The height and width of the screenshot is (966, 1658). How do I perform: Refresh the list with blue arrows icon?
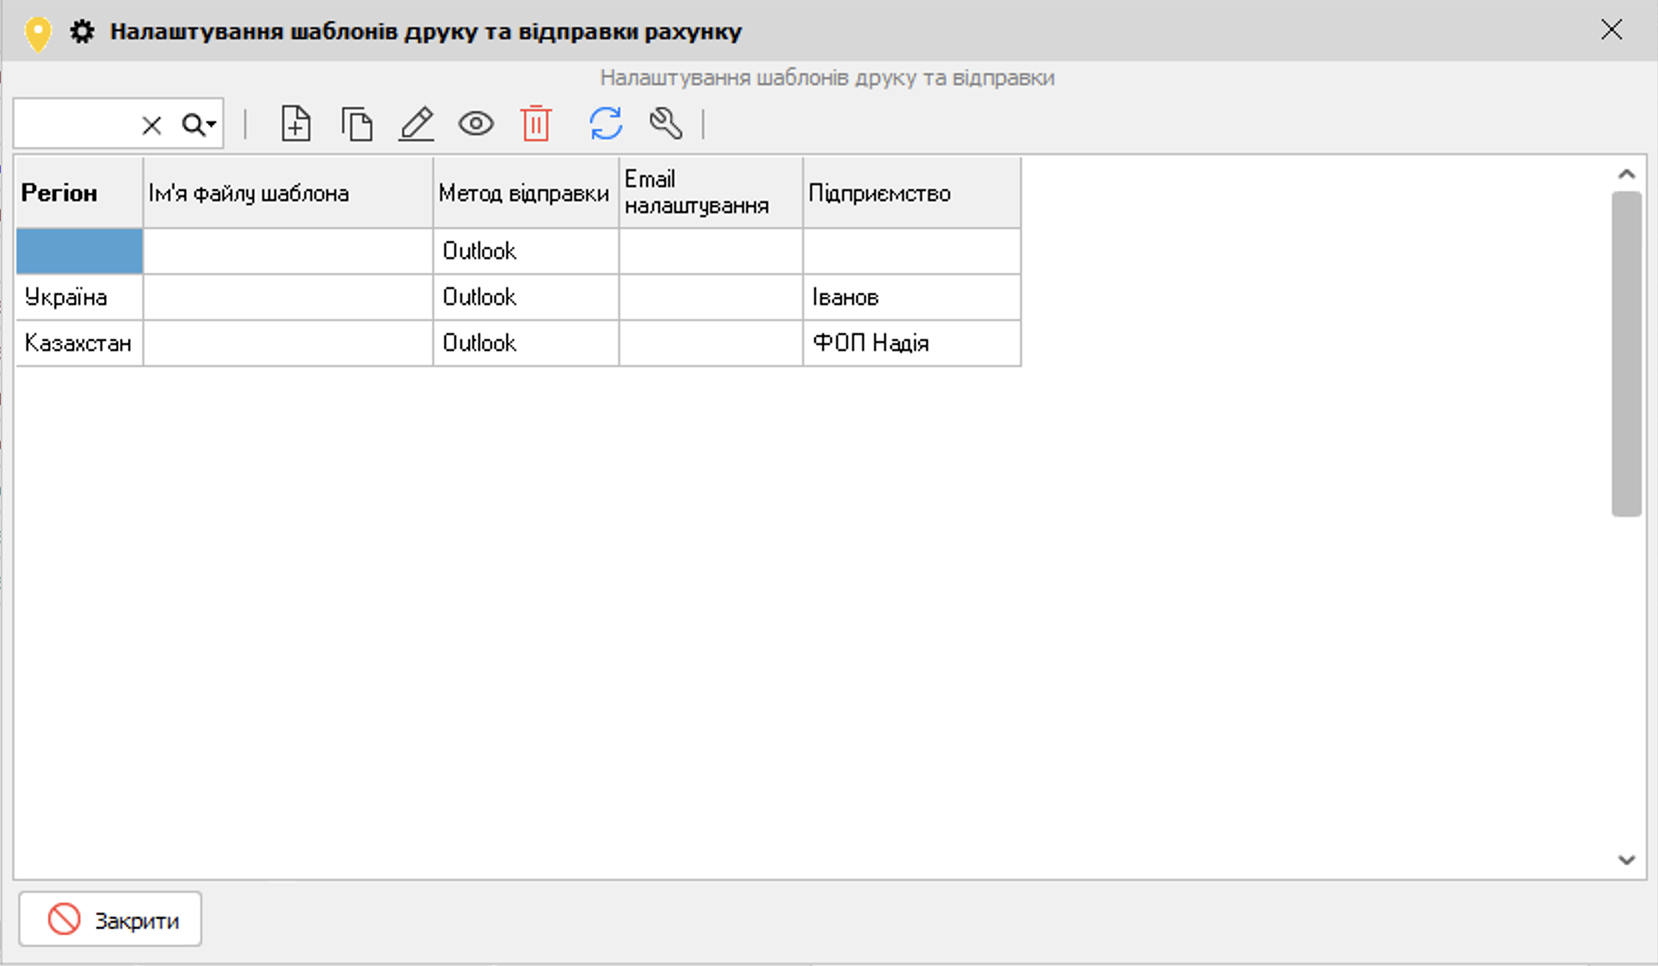coord(606,124)
